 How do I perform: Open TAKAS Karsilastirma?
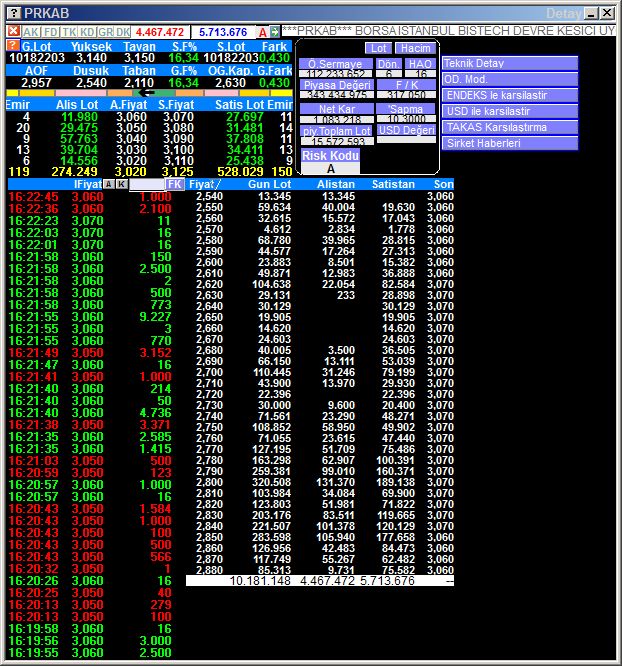pos(510,127)
